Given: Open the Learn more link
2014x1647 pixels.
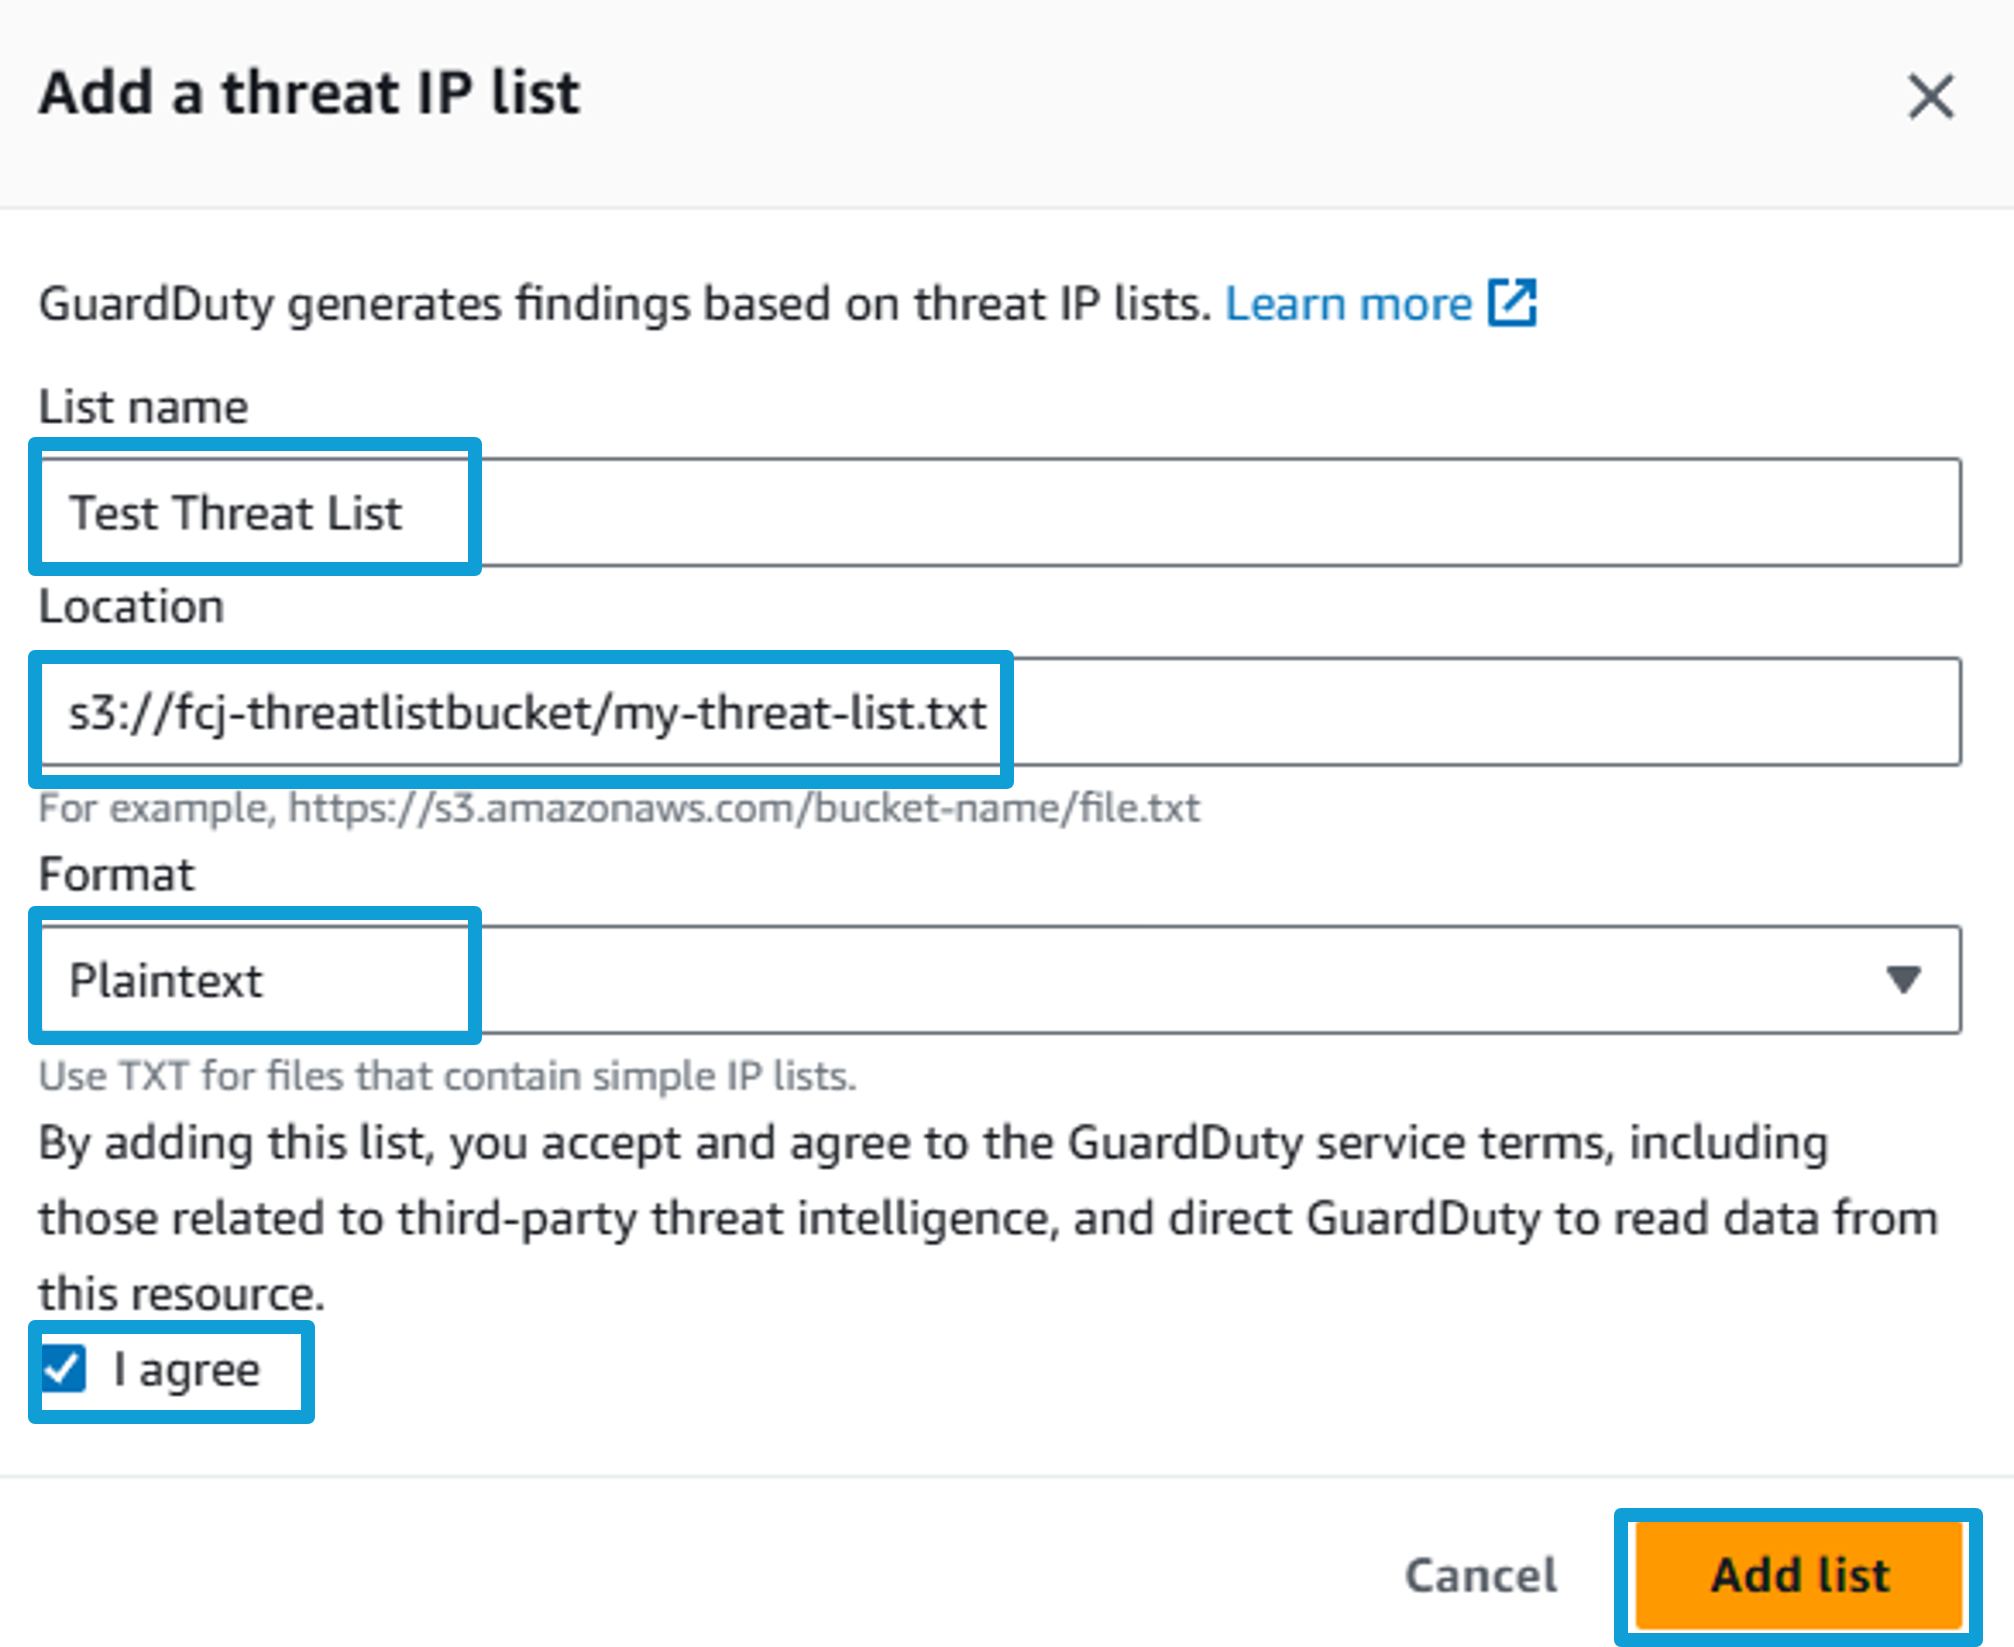Looking at the screenshot, I should (1348, 304).
